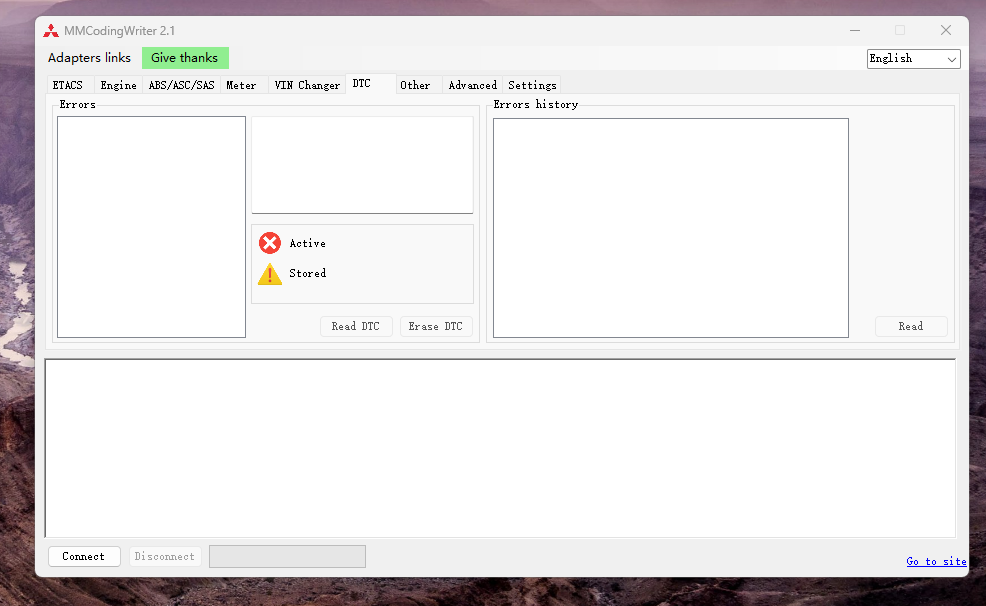
Task: Switch to the ETACS tab
Action: point(68,85)
